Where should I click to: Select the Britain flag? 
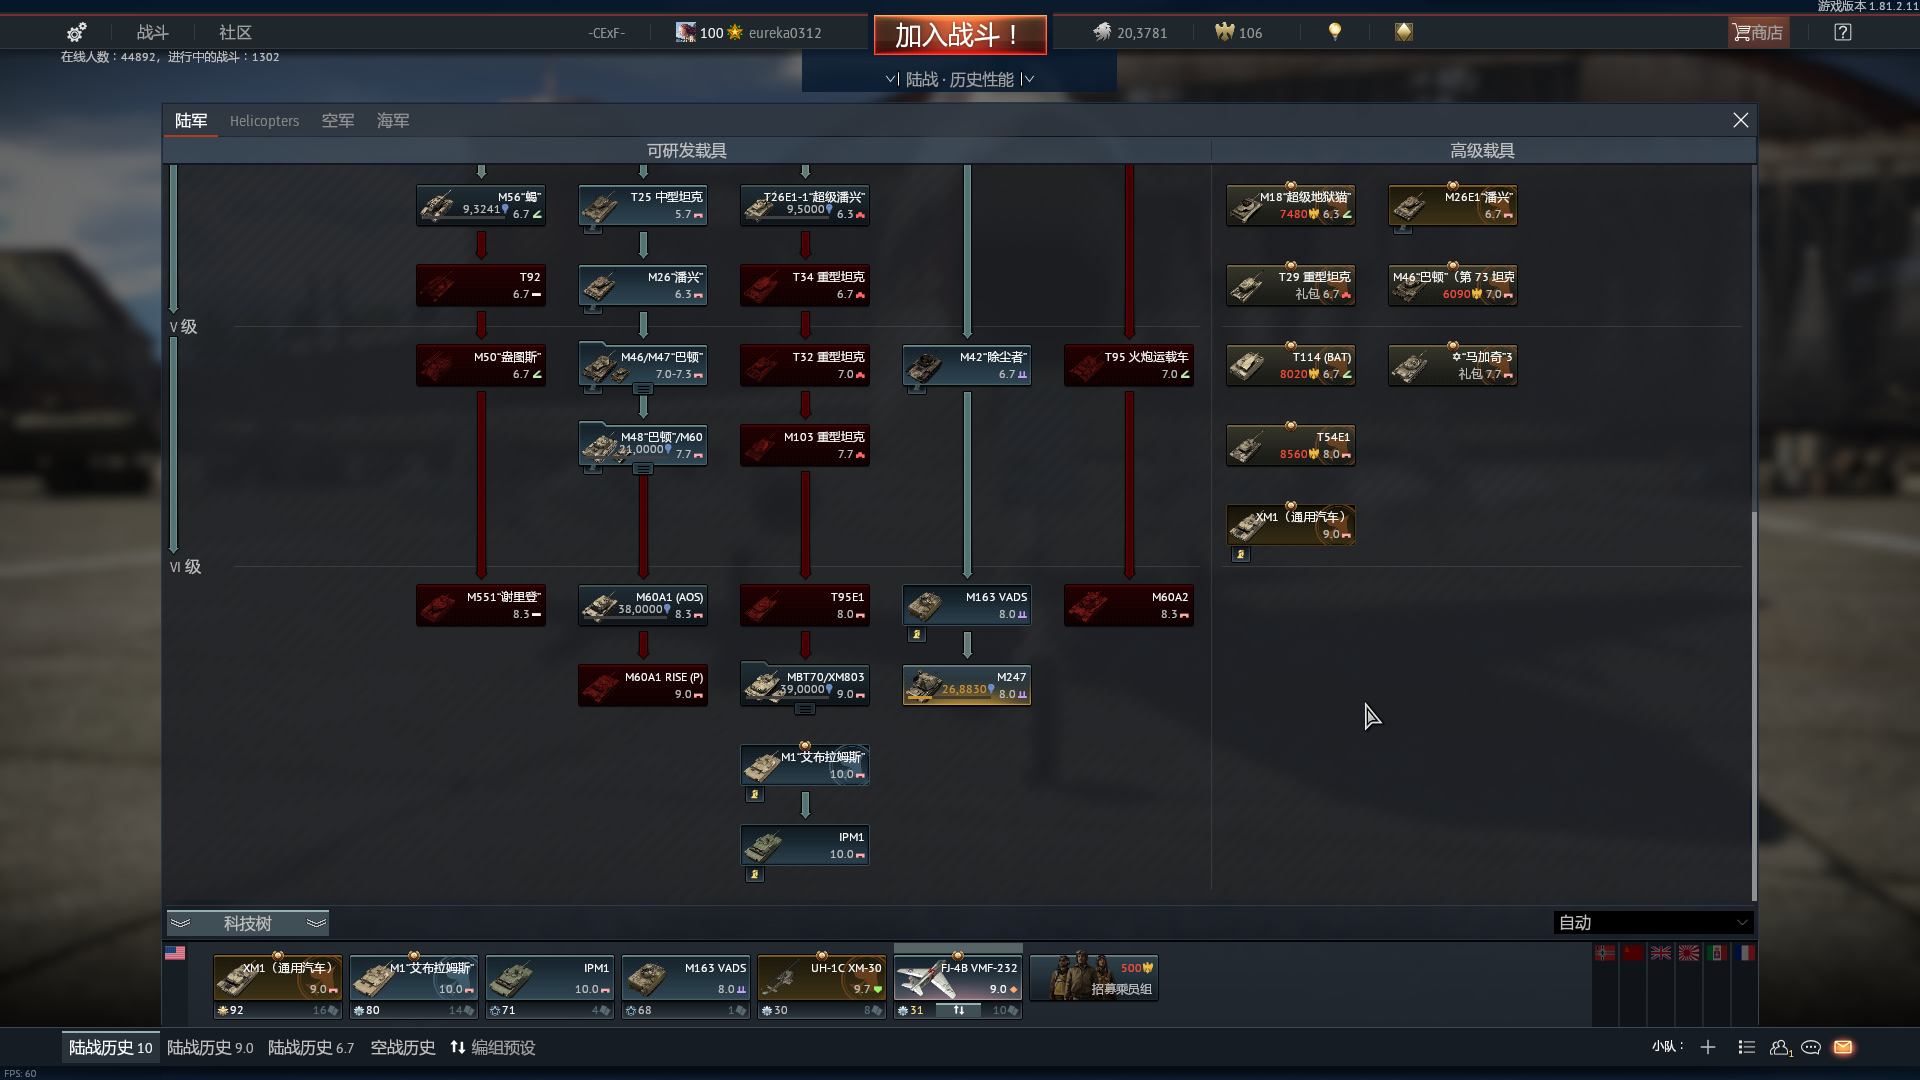coord(1661,953)
